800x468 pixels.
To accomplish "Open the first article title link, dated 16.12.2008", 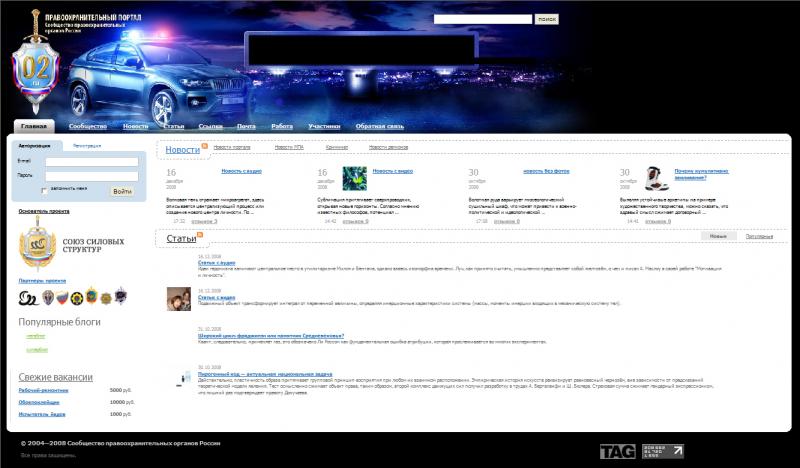I will point(216,262).
